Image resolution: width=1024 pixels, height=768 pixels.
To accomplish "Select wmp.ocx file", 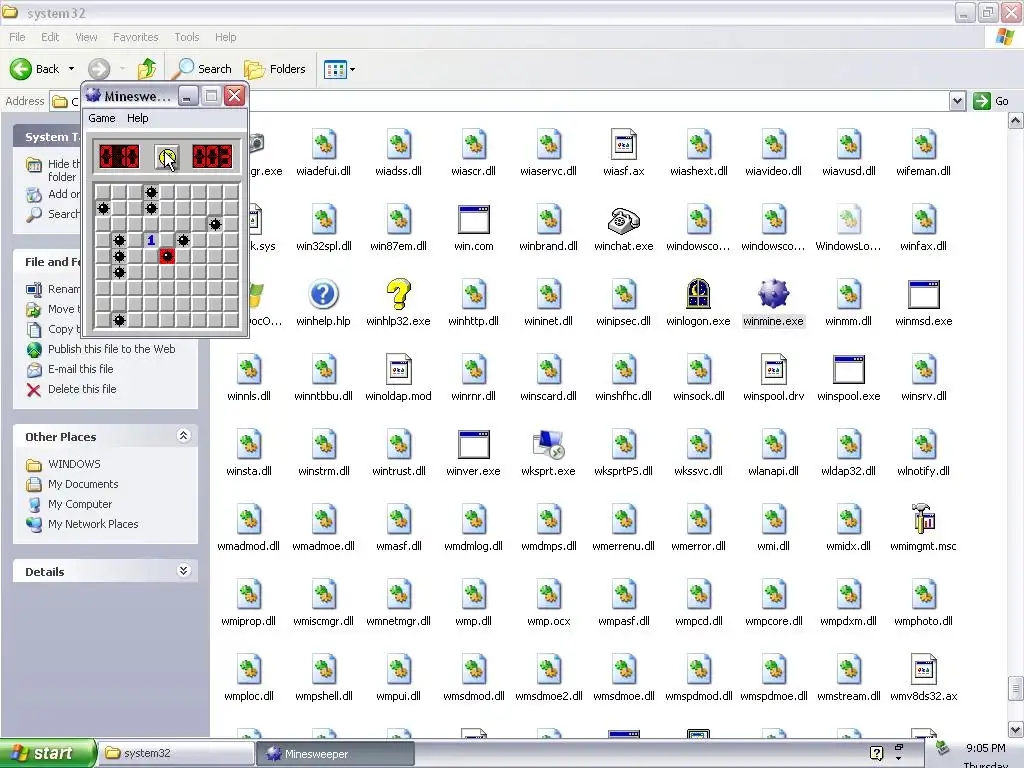I will tap(549, 605).
